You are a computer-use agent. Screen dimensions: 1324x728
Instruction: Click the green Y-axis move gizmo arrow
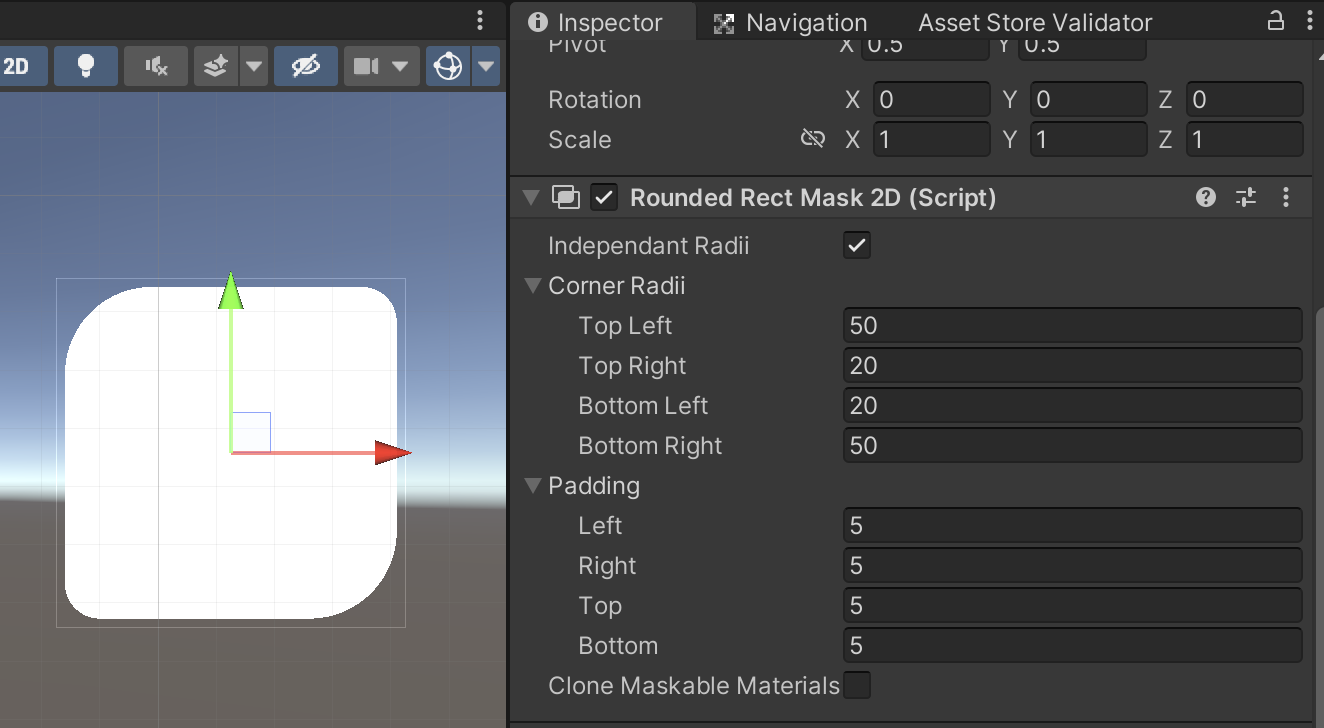click(x=231, y=291)
